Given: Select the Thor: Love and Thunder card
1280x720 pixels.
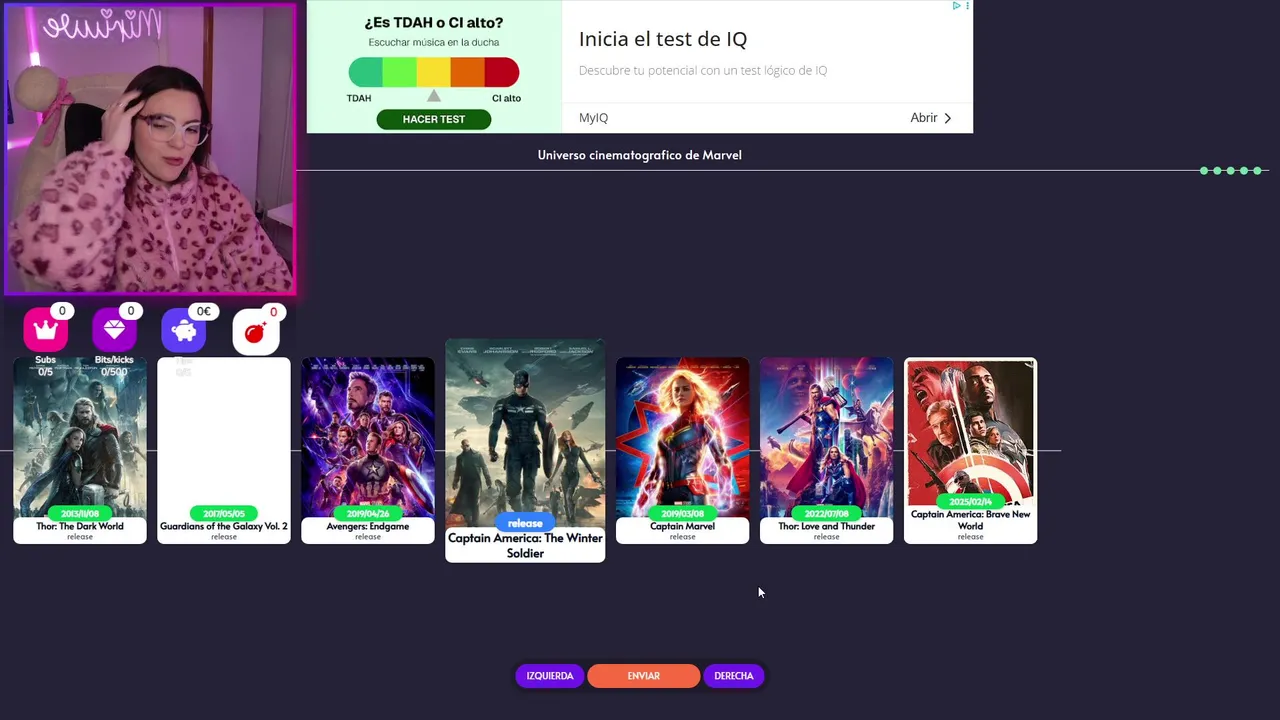Looking at the screenshot, I should click(826, 451).
